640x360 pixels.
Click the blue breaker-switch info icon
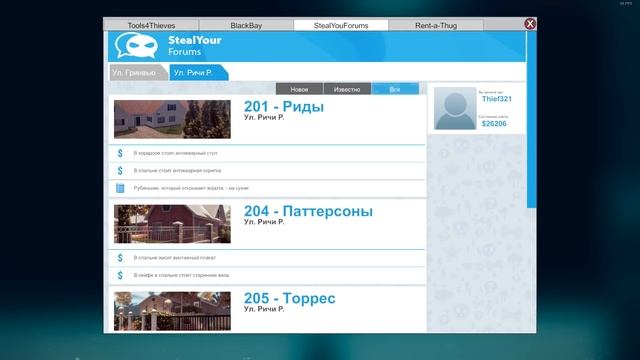[120, 188]
